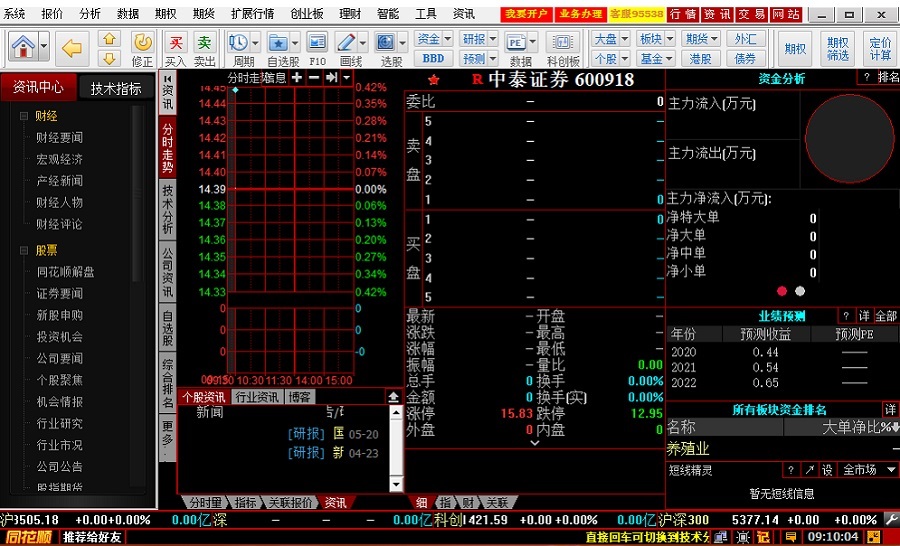Viewport: 900px width, 546px height.
Task: Click the 我要开户 button
Action: [526, 14]
